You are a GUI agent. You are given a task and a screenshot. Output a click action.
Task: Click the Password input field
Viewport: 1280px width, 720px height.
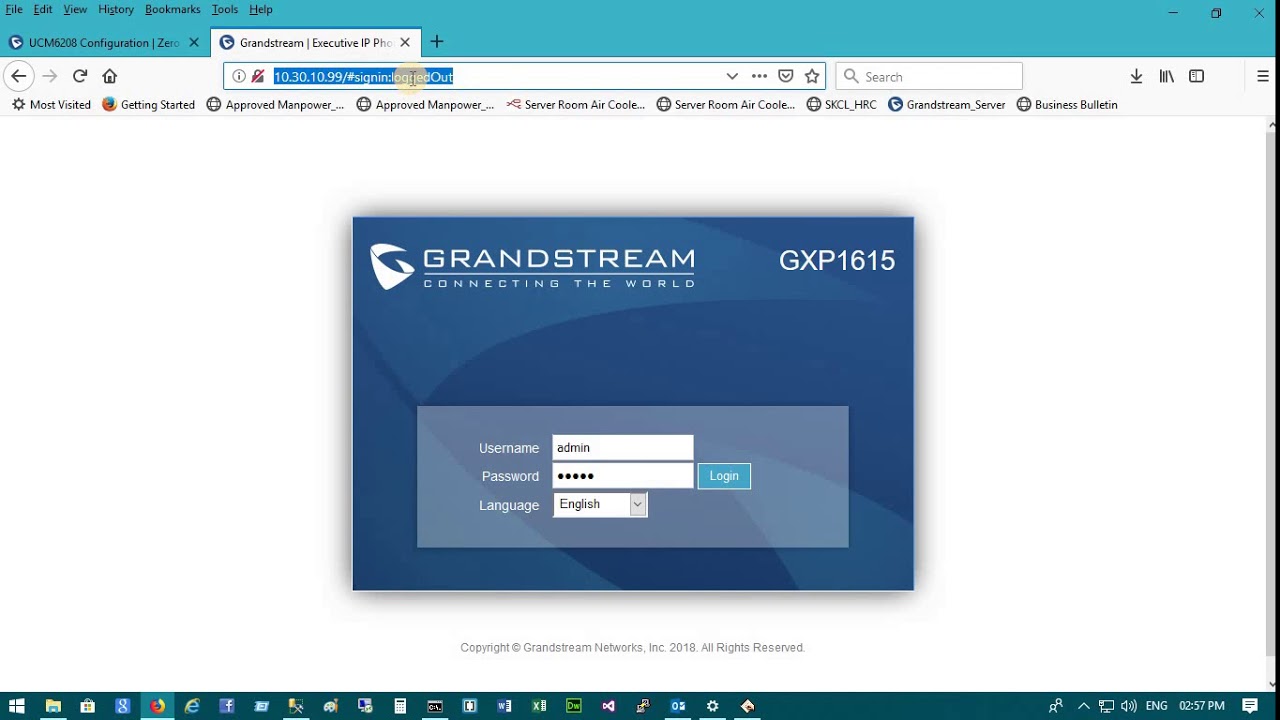coord(623,476)
